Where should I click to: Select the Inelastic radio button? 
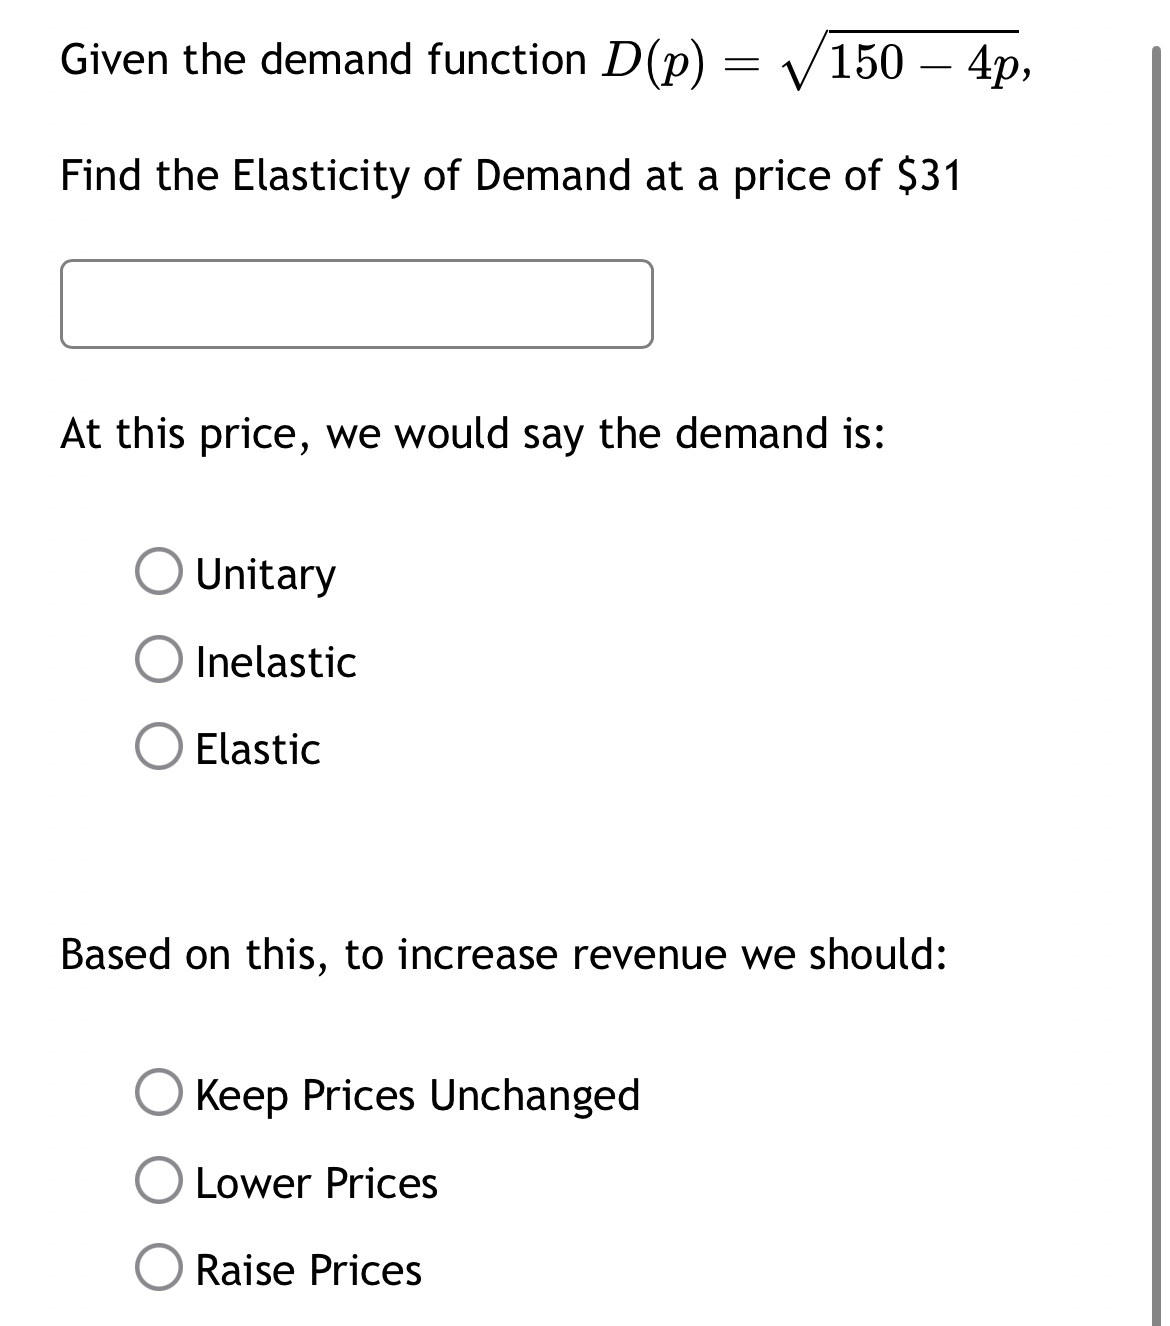pyautogui.click(x=160, y=661)
